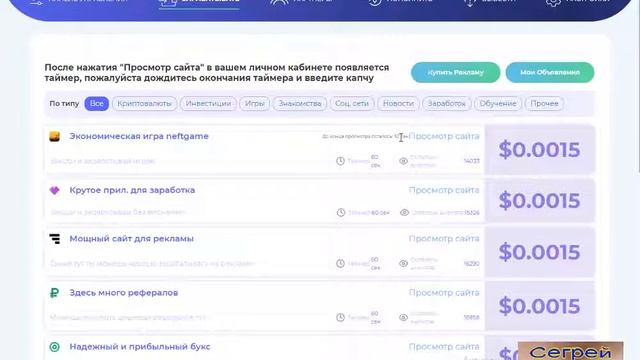This screenshot has width=640, height=360.
Task: Click the views eye icon in neftgame row
Action: [x=403, y=161]
